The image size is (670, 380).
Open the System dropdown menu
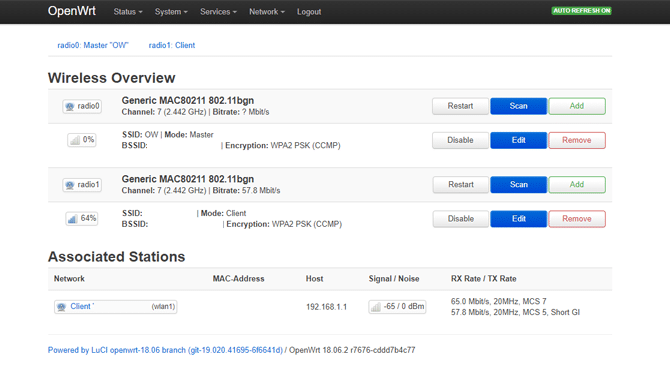click(171, 12)
